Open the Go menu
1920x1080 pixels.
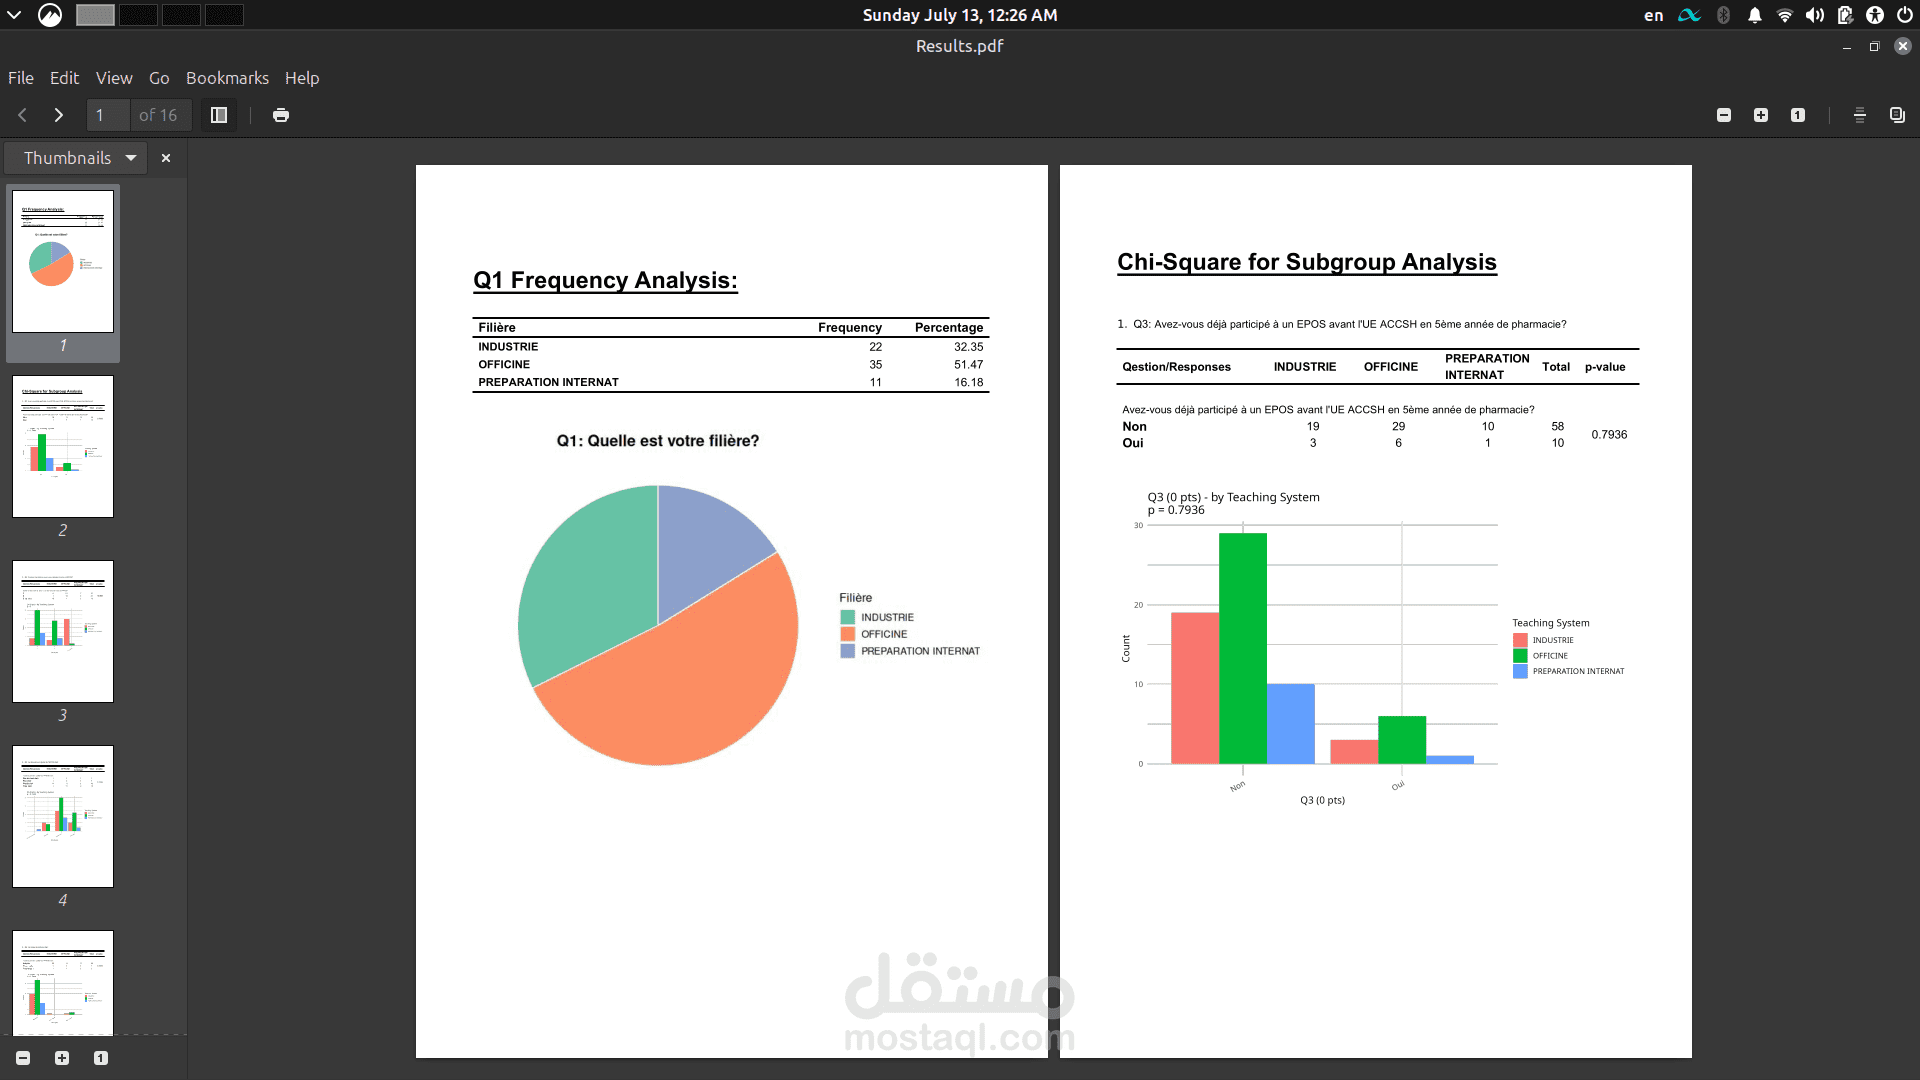pyautogui.click(x=159, y=78)
